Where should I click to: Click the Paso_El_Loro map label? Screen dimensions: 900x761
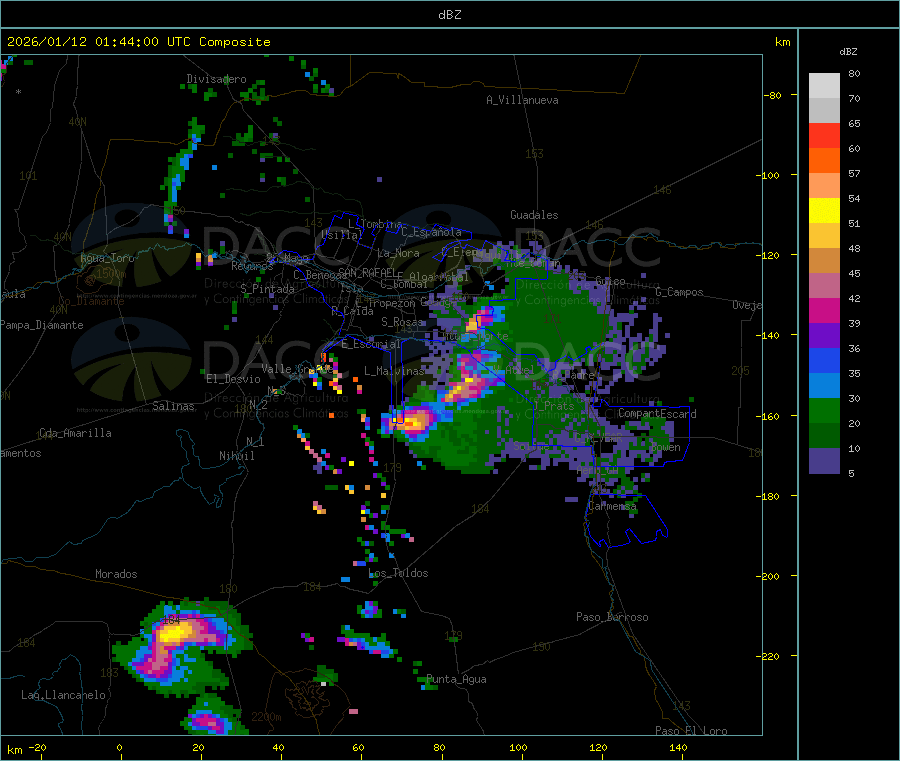click(691, 731)
